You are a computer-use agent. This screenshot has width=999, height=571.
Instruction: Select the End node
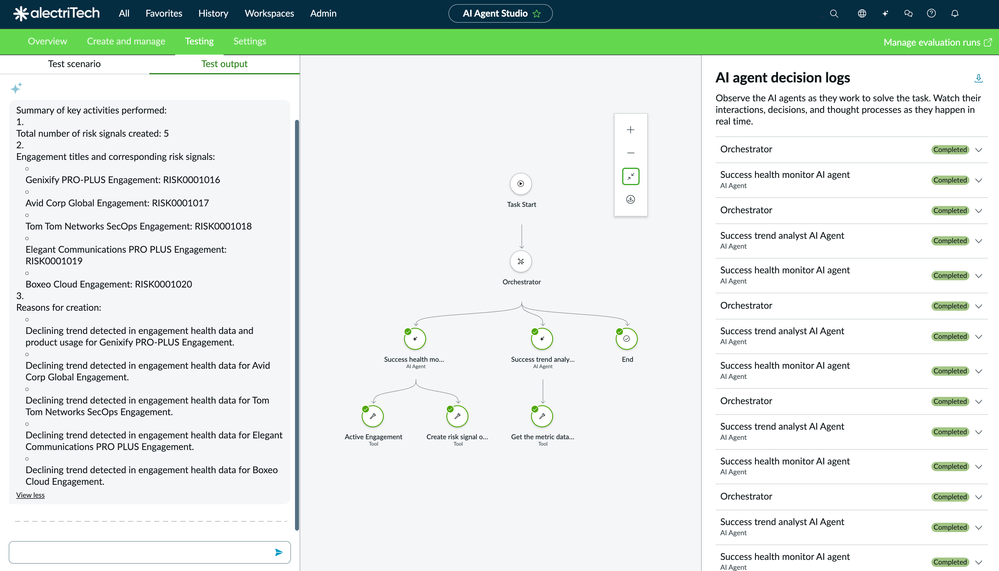(x=627, y=339)
